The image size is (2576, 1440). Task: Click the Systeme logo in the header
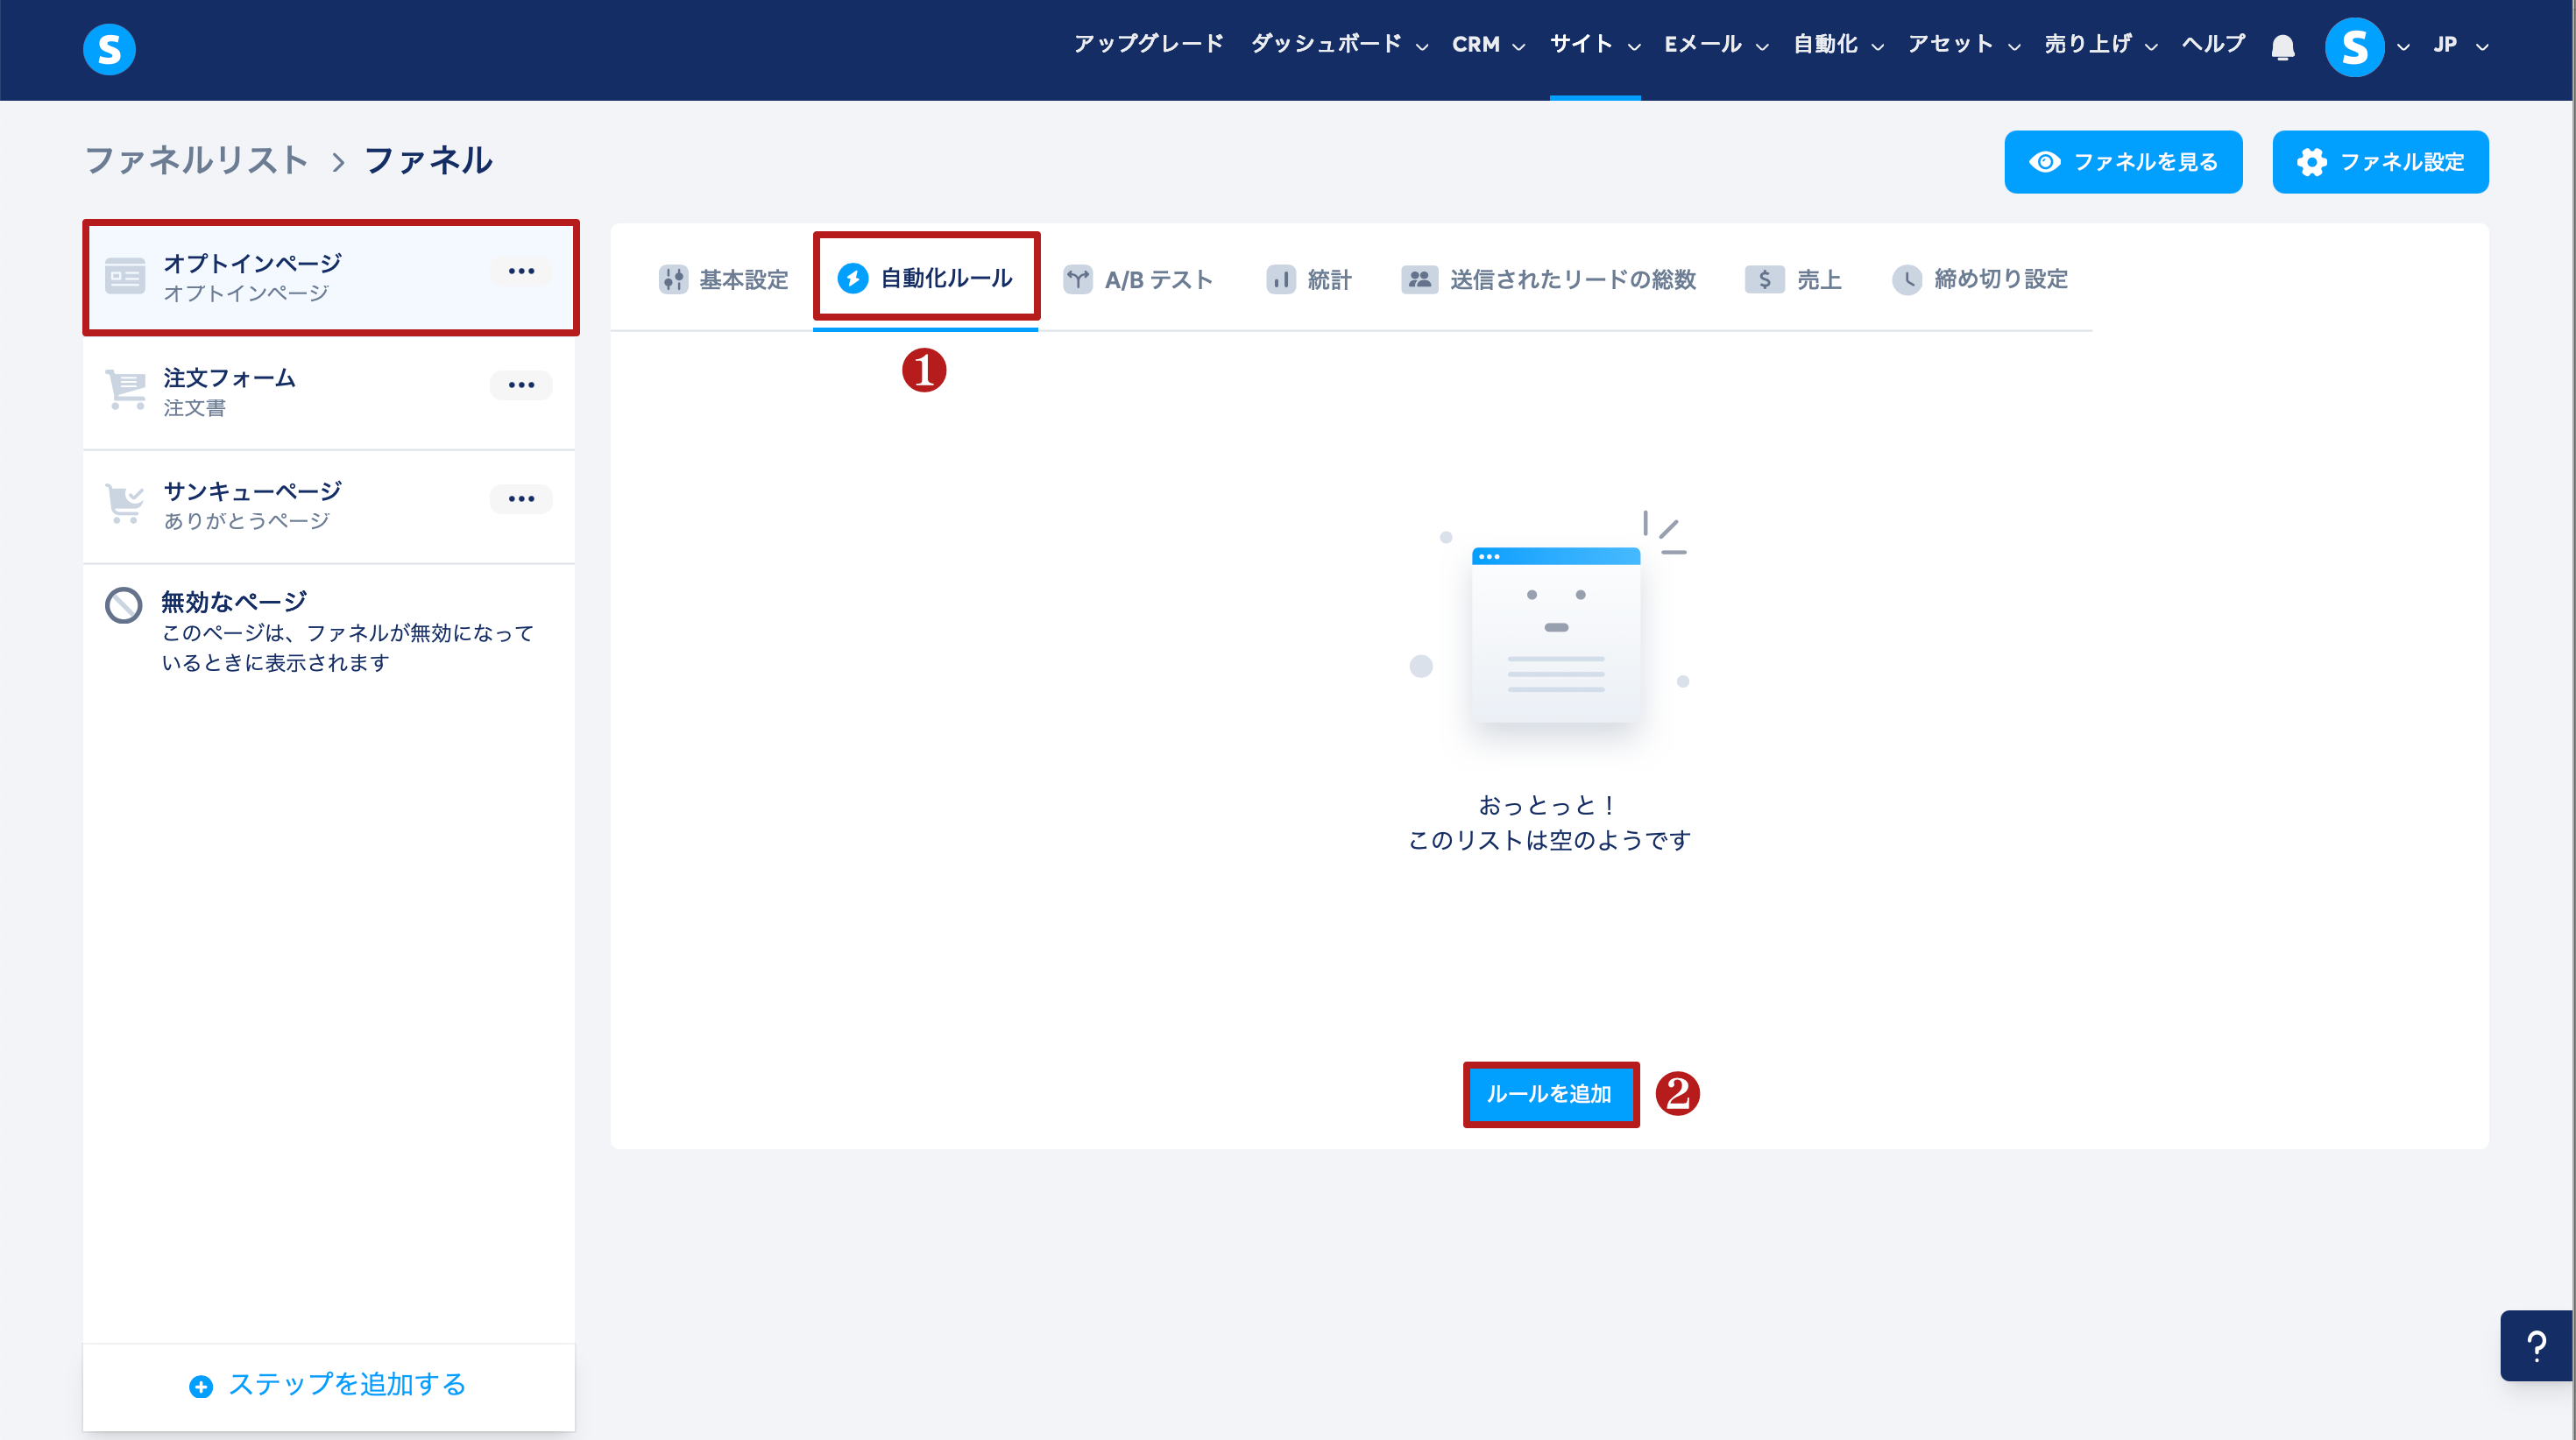(x=109, y=49)
